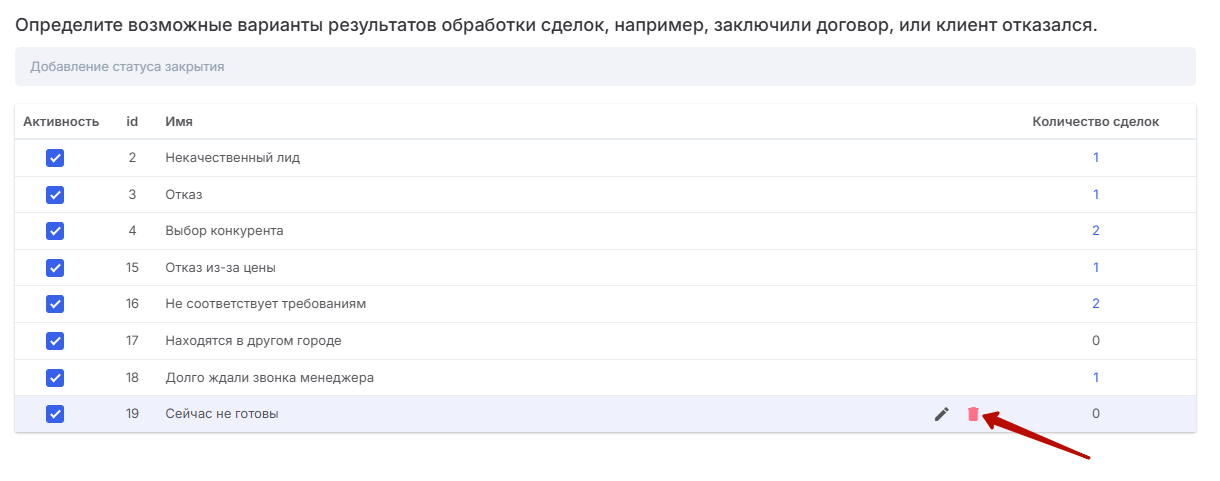The width and height of the screenshot is (1220, 481).
Task: Select the Сейчас не готовы row name
Action: tap(221, 414)
